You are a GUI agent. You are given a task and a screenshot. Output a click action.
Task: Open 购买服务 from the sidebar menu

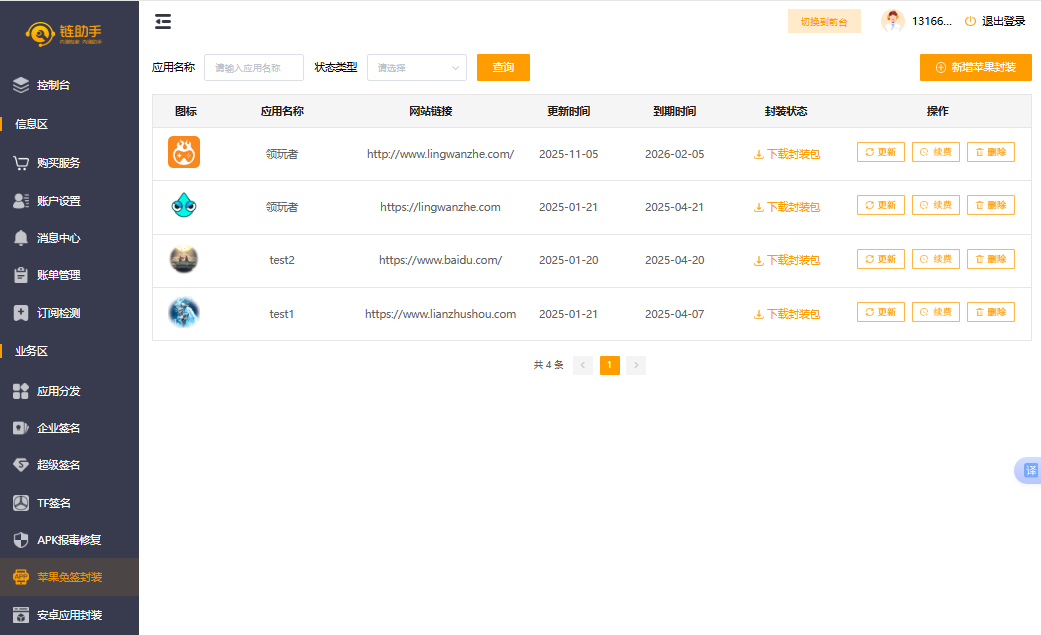(58, 163)
